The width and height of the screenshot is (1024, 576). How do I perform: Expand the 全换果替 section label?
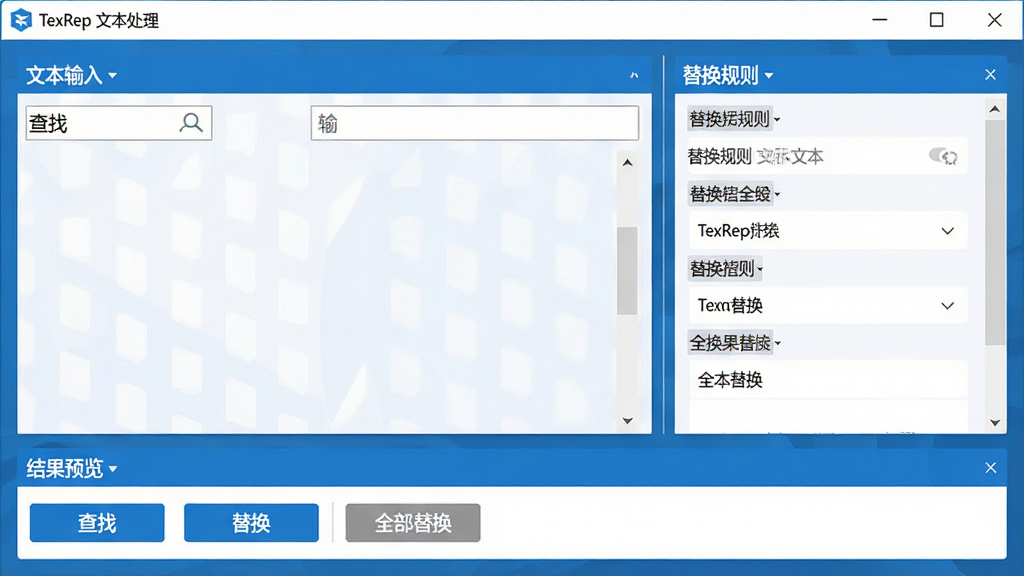pyautogui.click(x=734, y=343)
